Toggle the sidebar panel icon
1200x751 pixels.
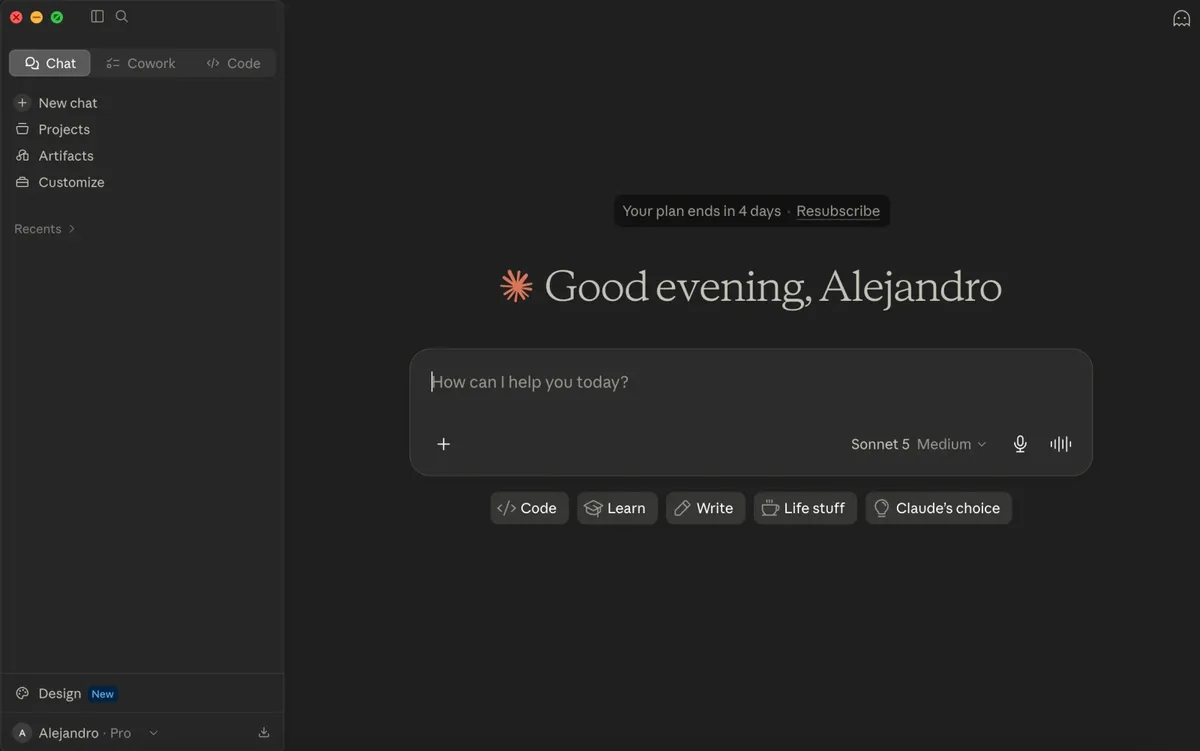pyautogui.click(x=97, y=16)
